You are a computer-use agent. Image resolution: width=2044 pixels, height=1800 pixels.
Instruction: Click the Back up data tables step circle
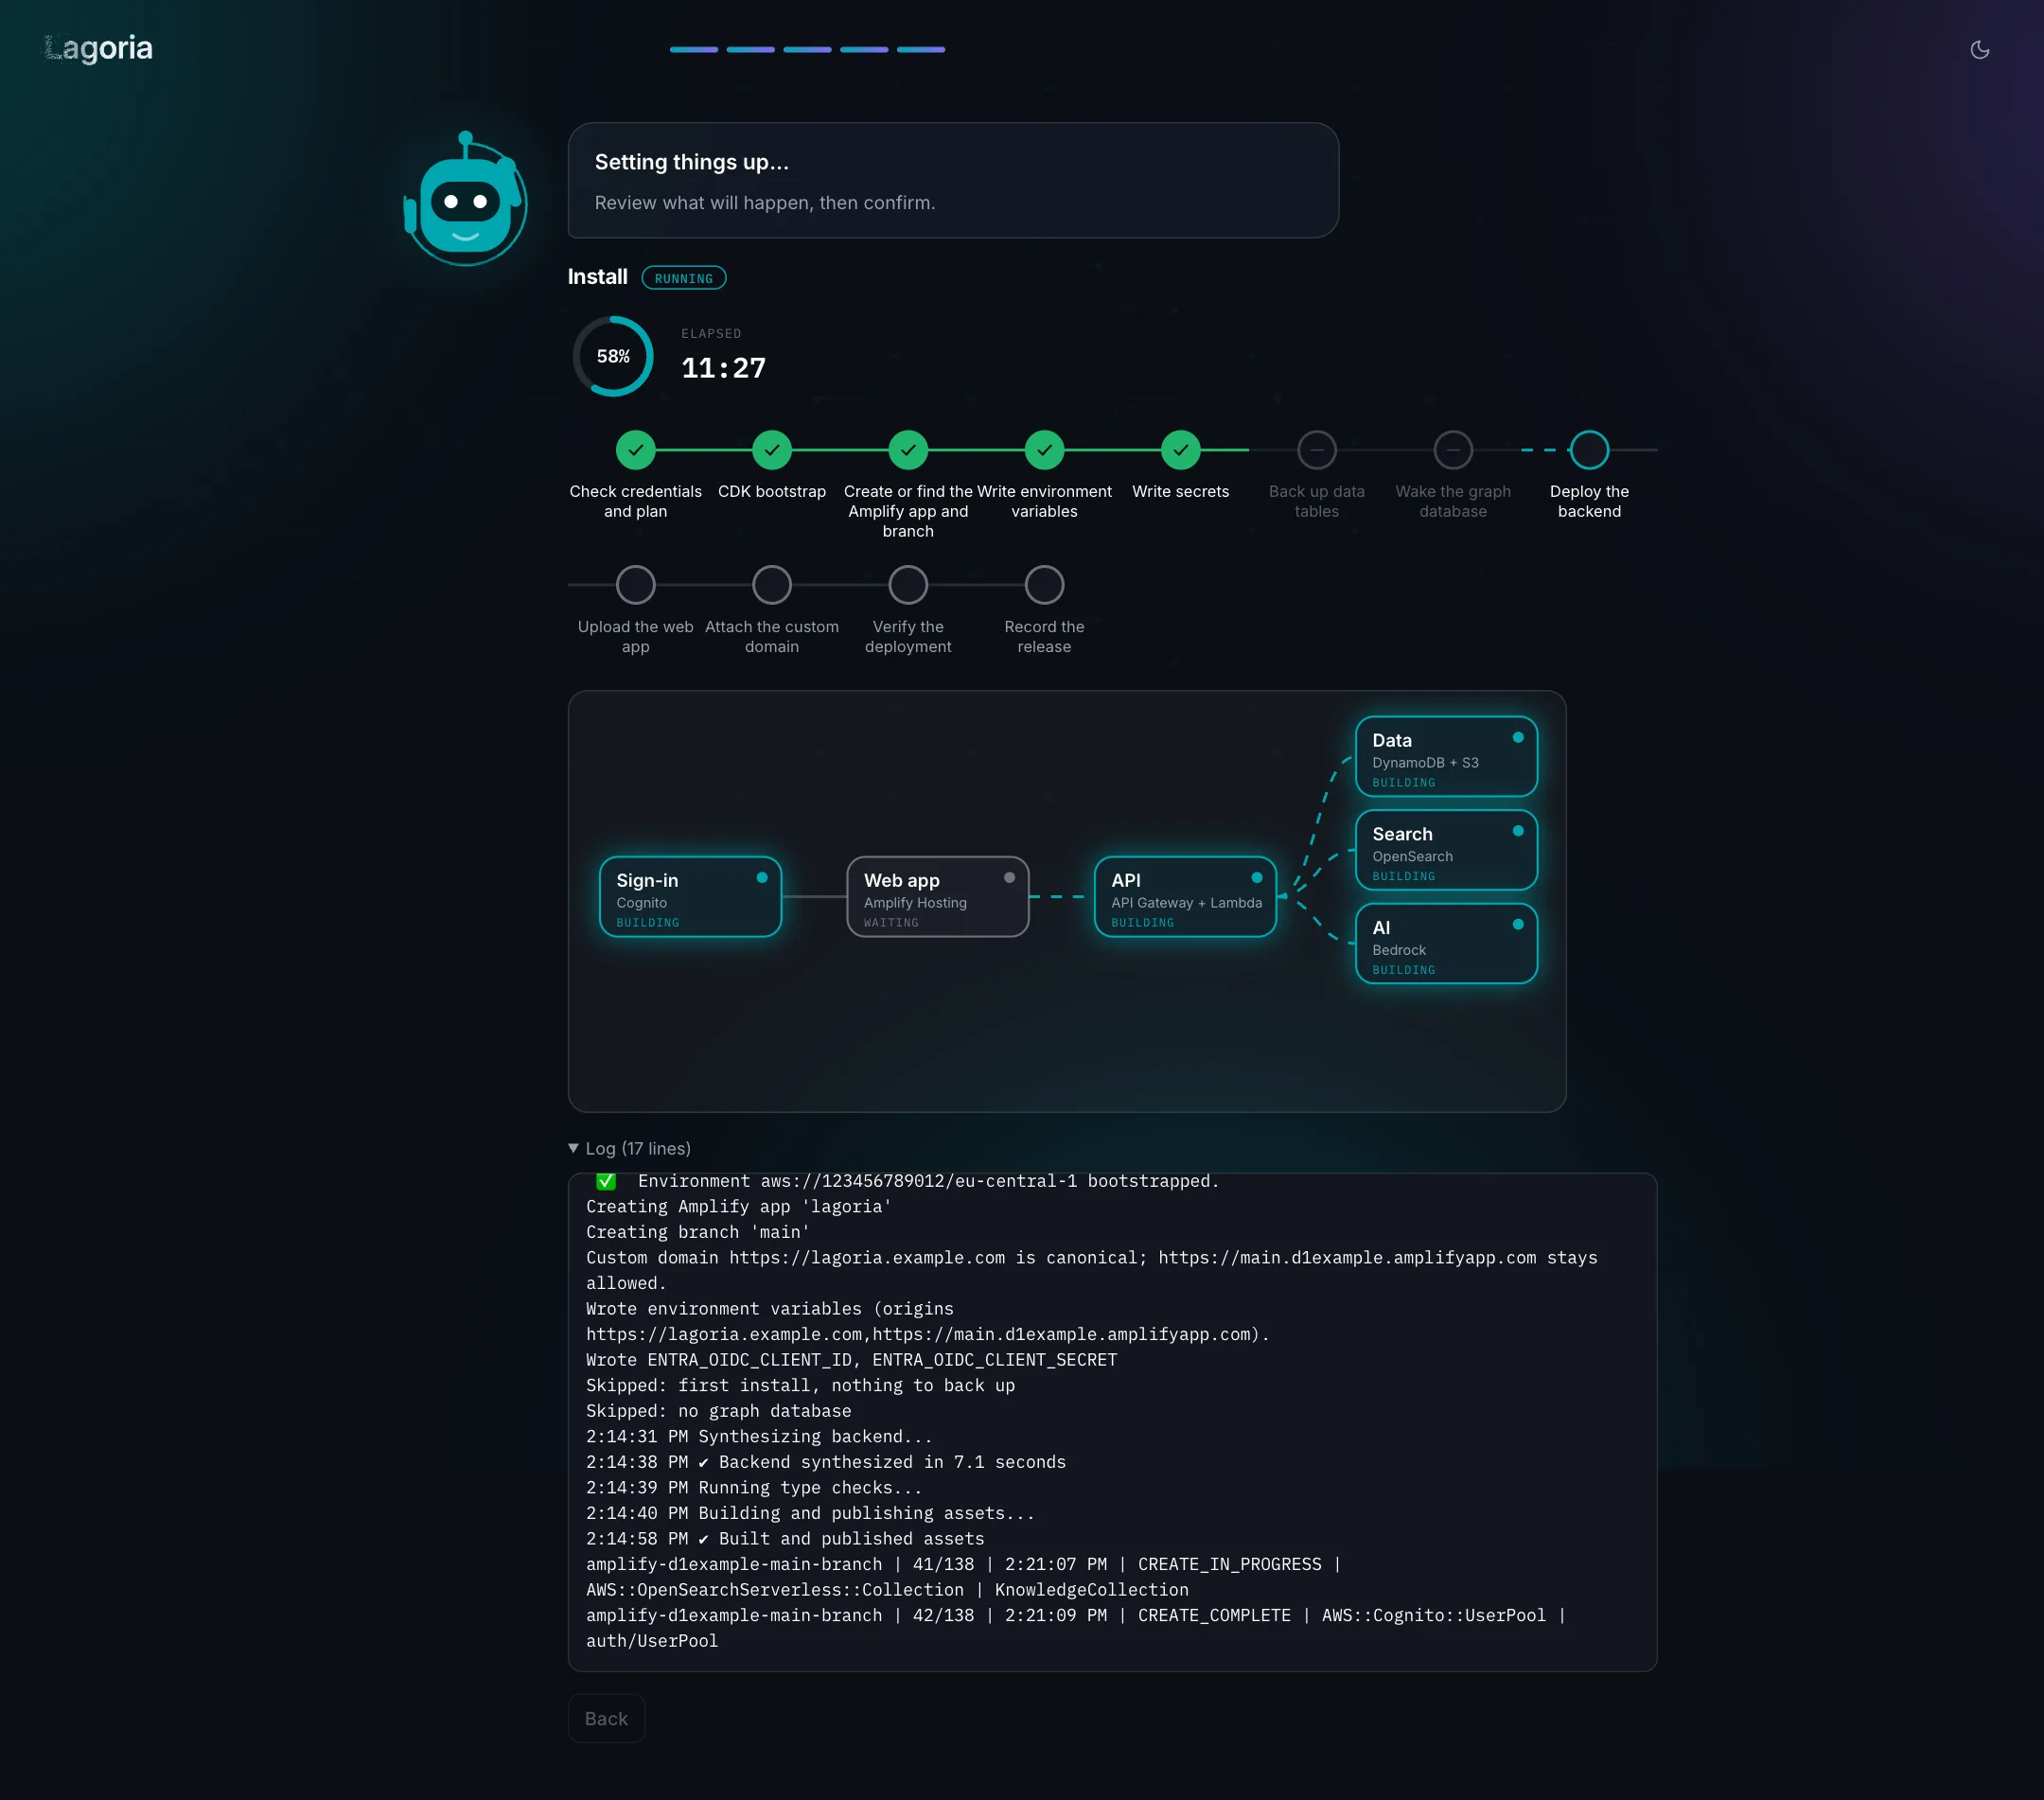point(1316,450)
